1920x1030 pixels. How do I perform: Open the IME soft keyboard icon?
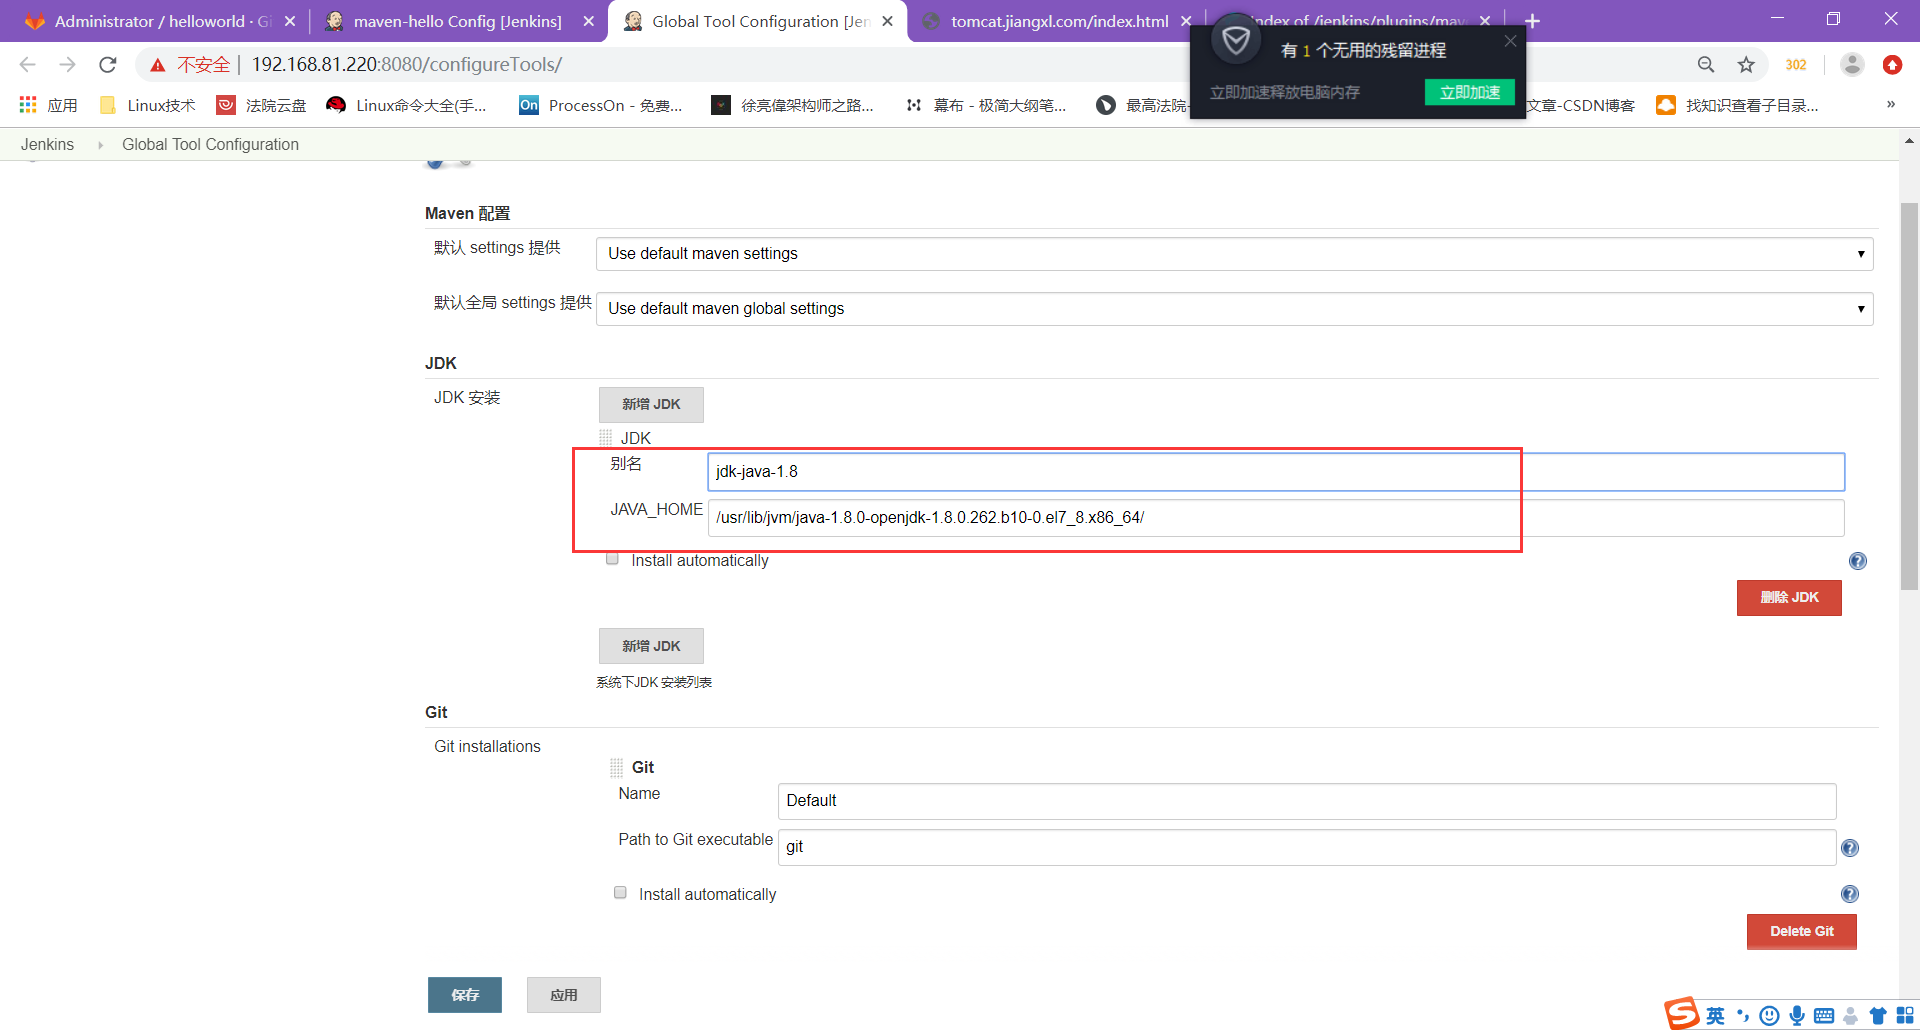pyautogui.click(x=1824, y=1016)
